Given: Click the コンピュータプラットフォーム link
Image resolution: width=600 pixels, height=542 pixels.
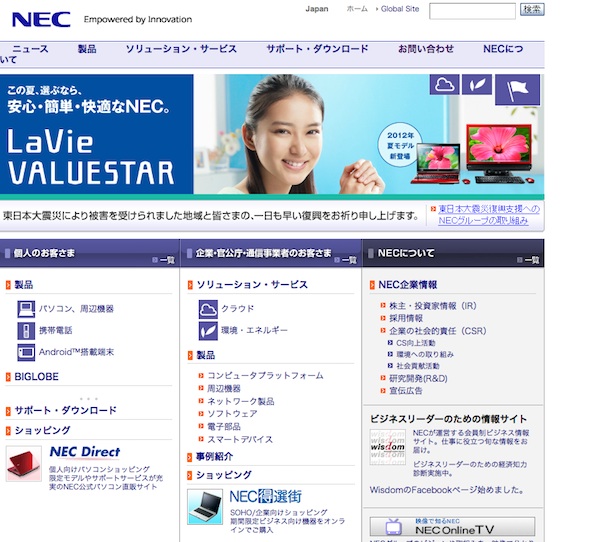Looking at the screenshot, I should [265, 376].
